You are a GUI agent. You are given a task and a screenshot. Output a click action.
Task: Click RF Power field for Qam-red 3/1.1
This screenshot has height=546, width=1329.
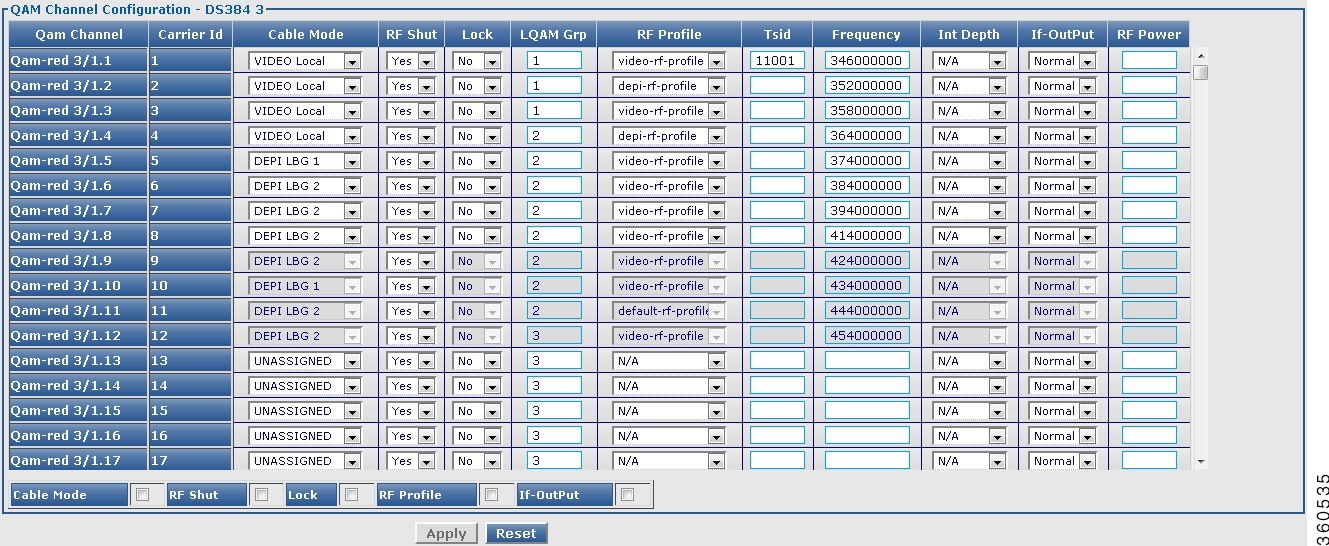(x=1149, y=61)
